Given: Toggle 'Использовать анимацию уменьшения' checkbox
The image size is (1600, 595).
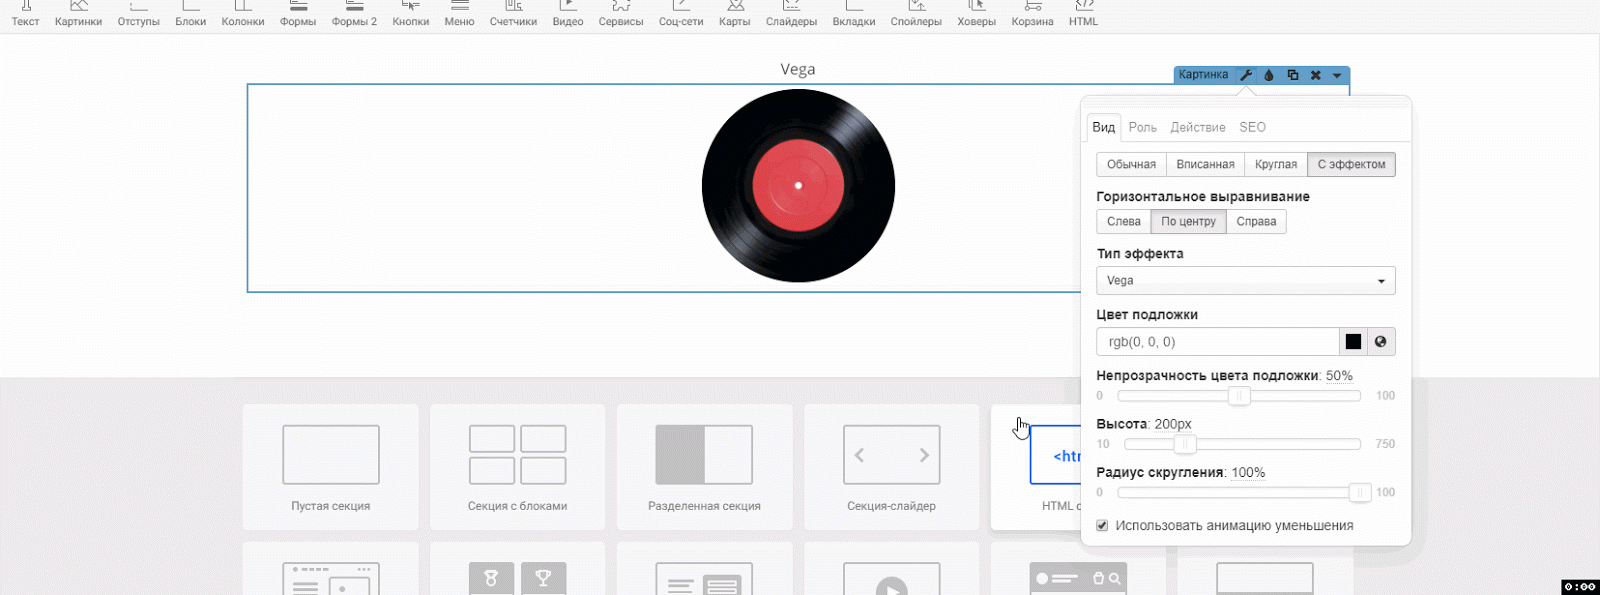Looking at the screenshot, I should coord(1102,526).
